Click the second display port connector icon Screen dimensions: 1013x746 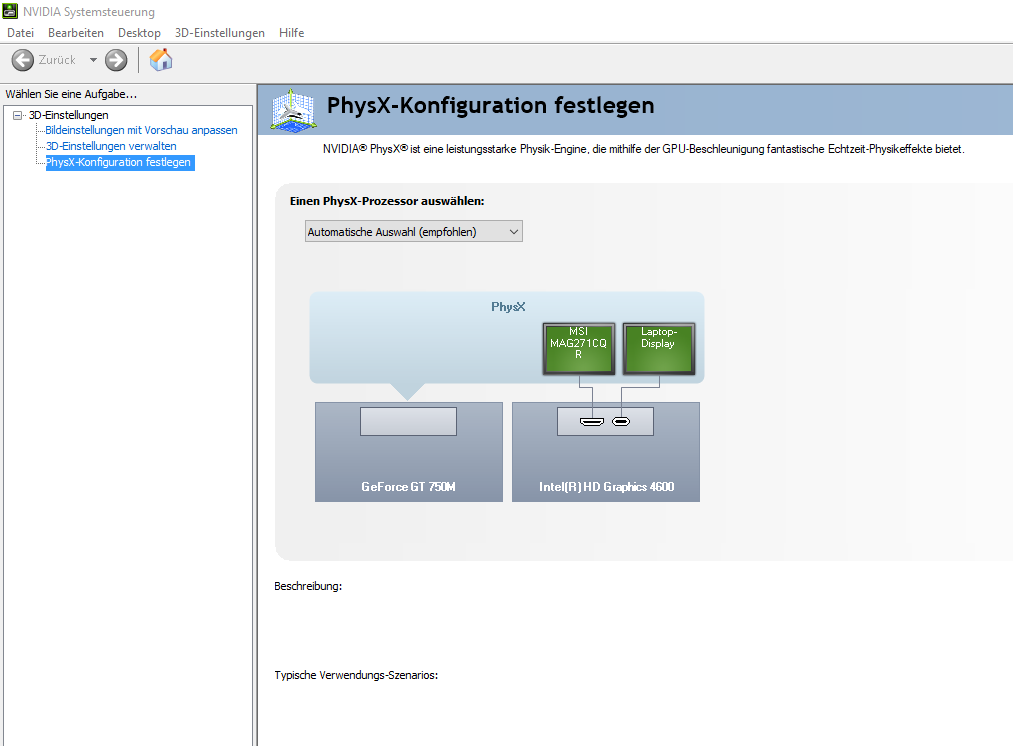621,422
